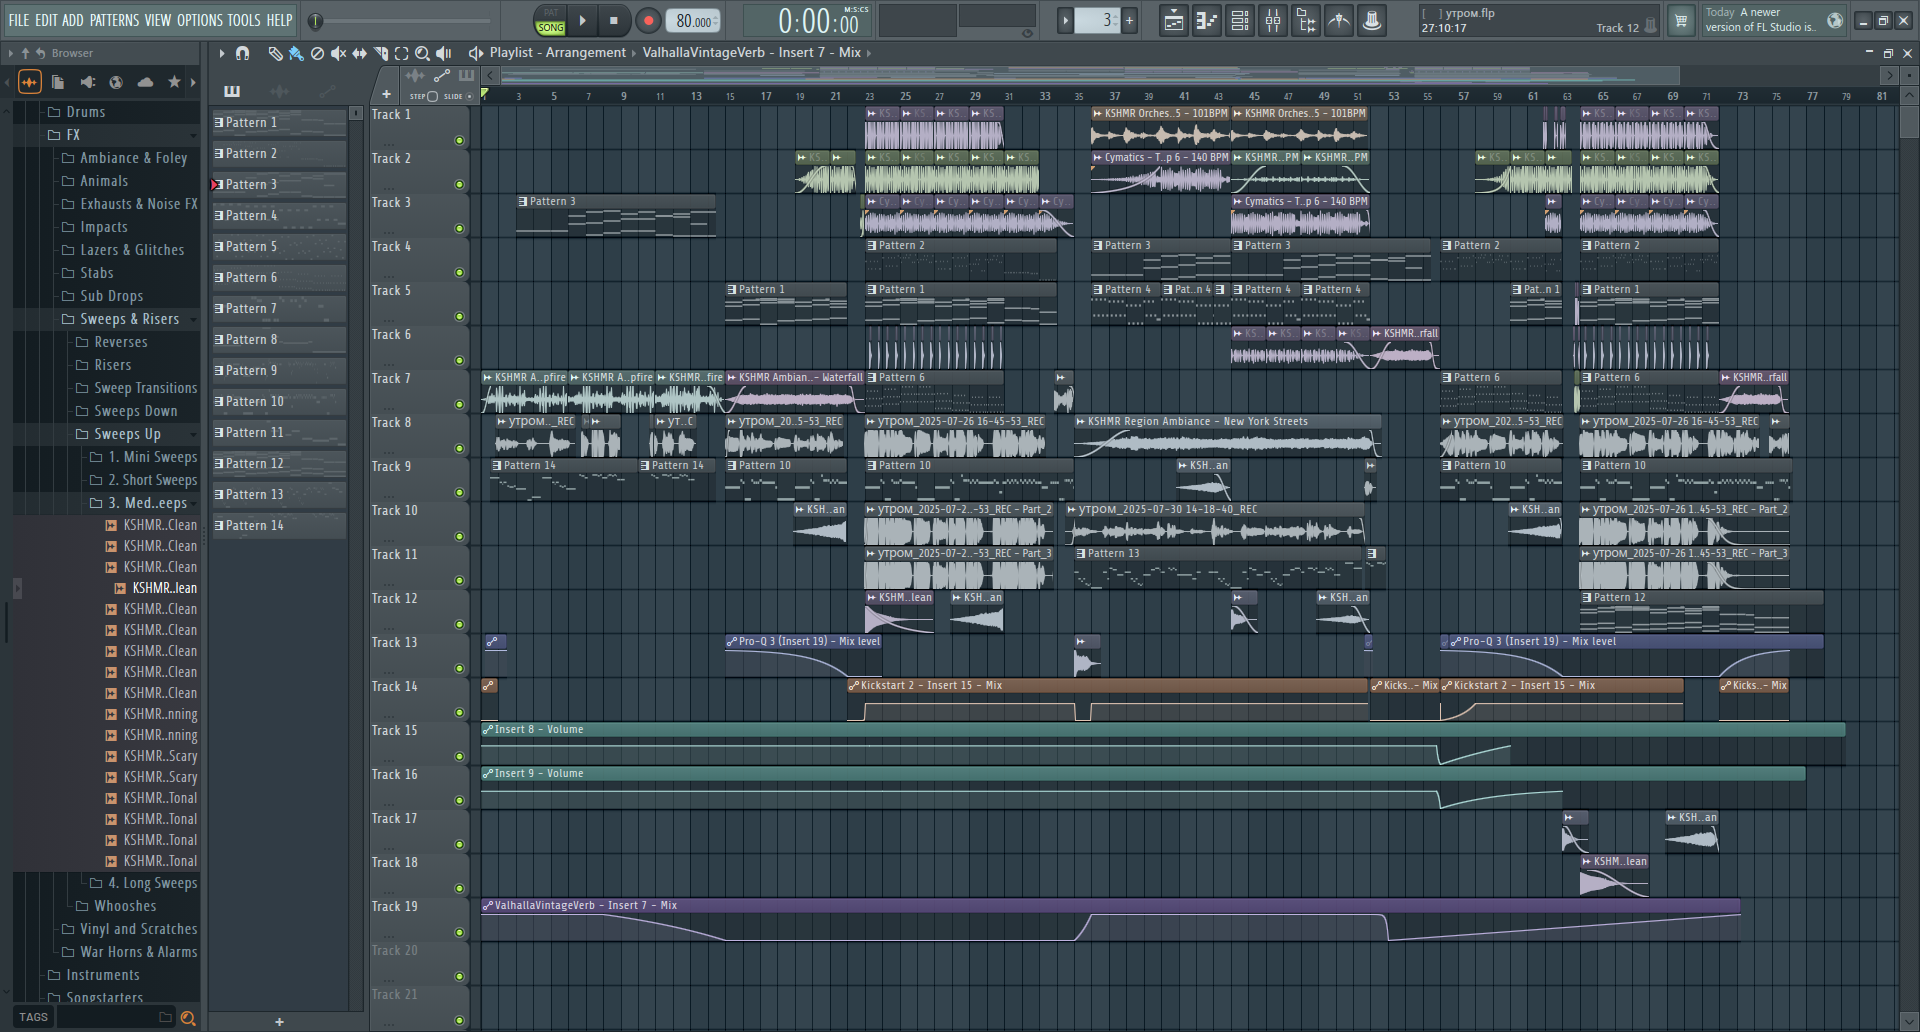Toggle mute light for Track 15

pyautogui.click(x=459, y=756)
